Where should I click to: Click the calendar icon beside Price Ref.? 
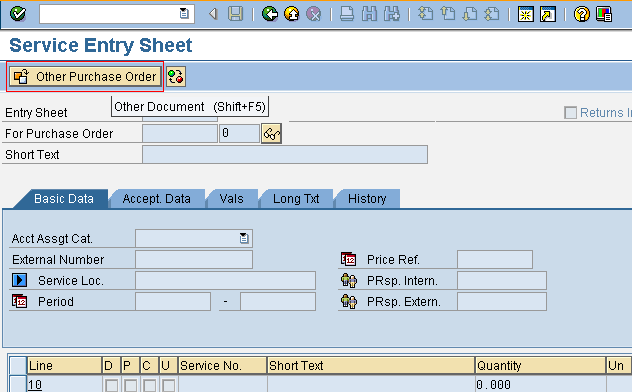pyautogui.click(x=349, y=259)
